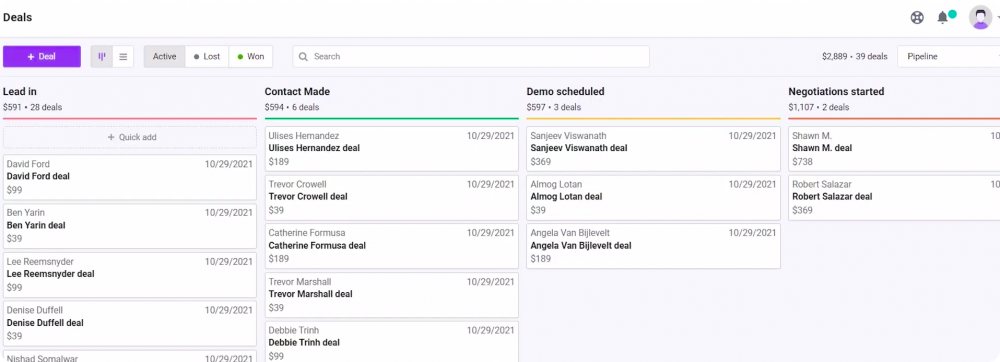Click the Demo scheduled column header
The width and height of the screenshot is (1000, 362).
[x=565, y=92]
